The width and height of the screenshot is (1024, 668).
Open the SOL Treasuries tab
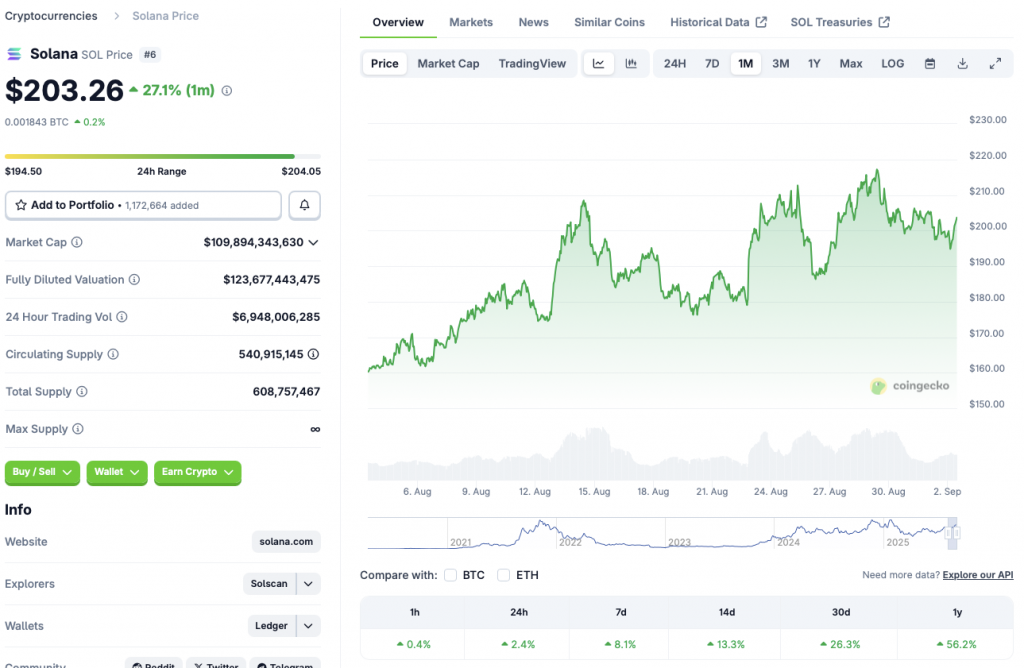pyautogui.click(x=840, y=22)
